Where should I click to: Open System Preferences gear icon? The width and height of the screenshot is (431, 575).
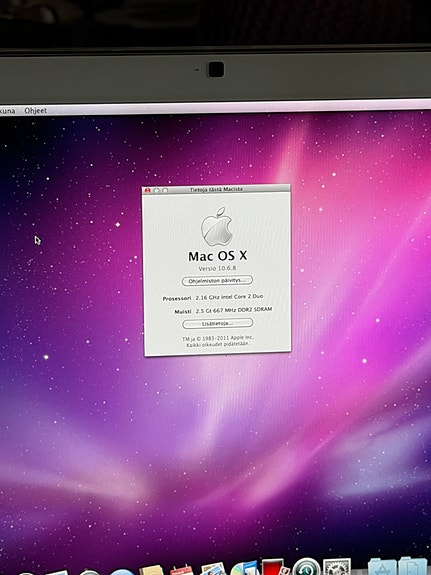[x=337, y=567]
